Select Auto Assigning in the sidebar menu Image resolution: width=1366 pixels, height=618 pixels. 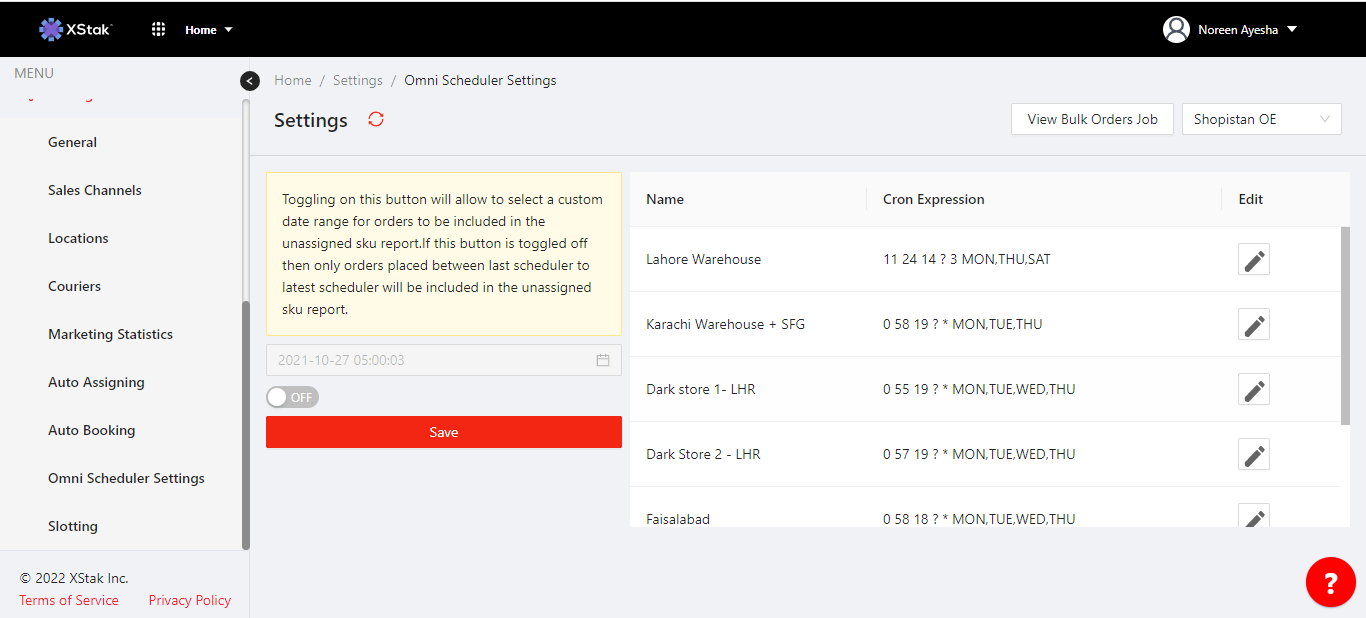coord(96,382)
